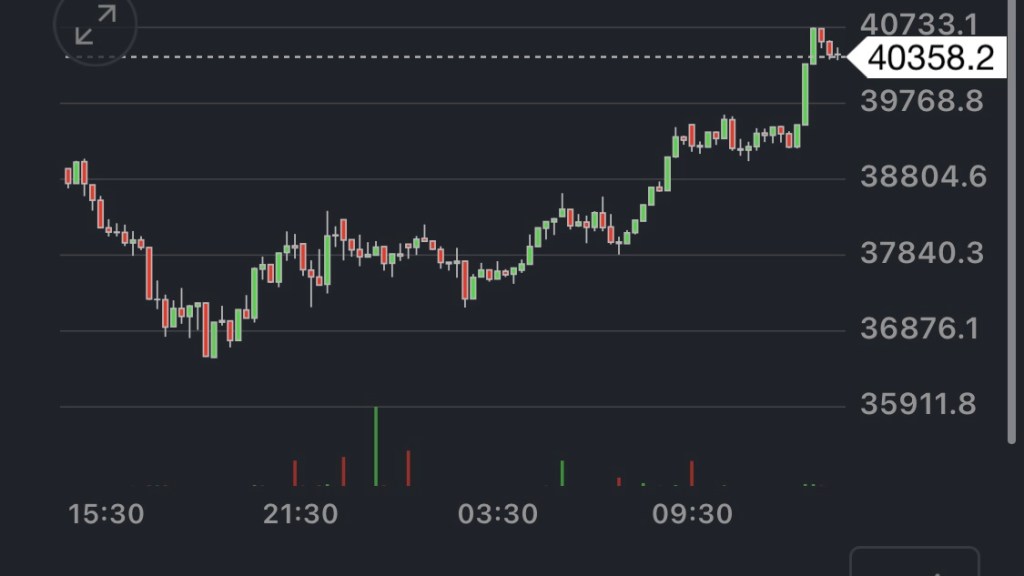Click the red volume bar near 09:30

[x=691, y=473]
